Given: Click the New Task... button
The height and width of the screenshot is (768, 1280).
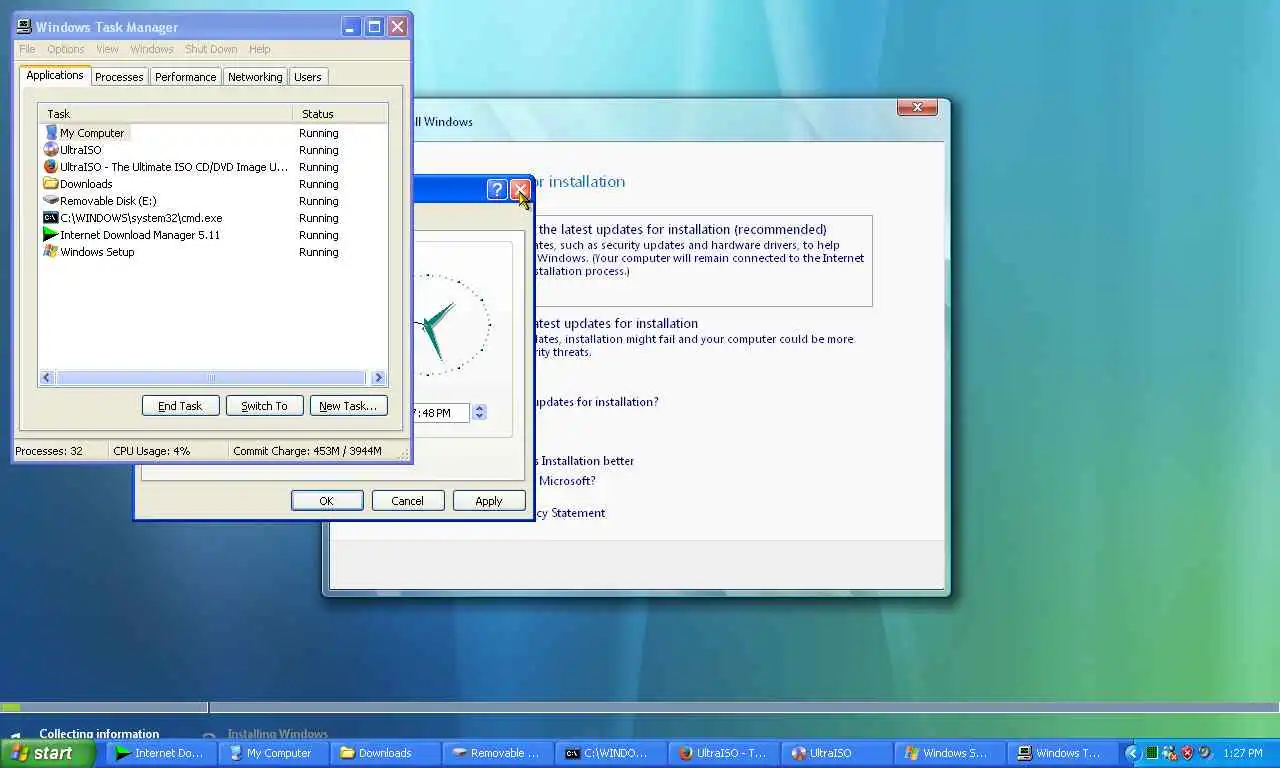Looking at the screenshot, I should tap(348, 406).
